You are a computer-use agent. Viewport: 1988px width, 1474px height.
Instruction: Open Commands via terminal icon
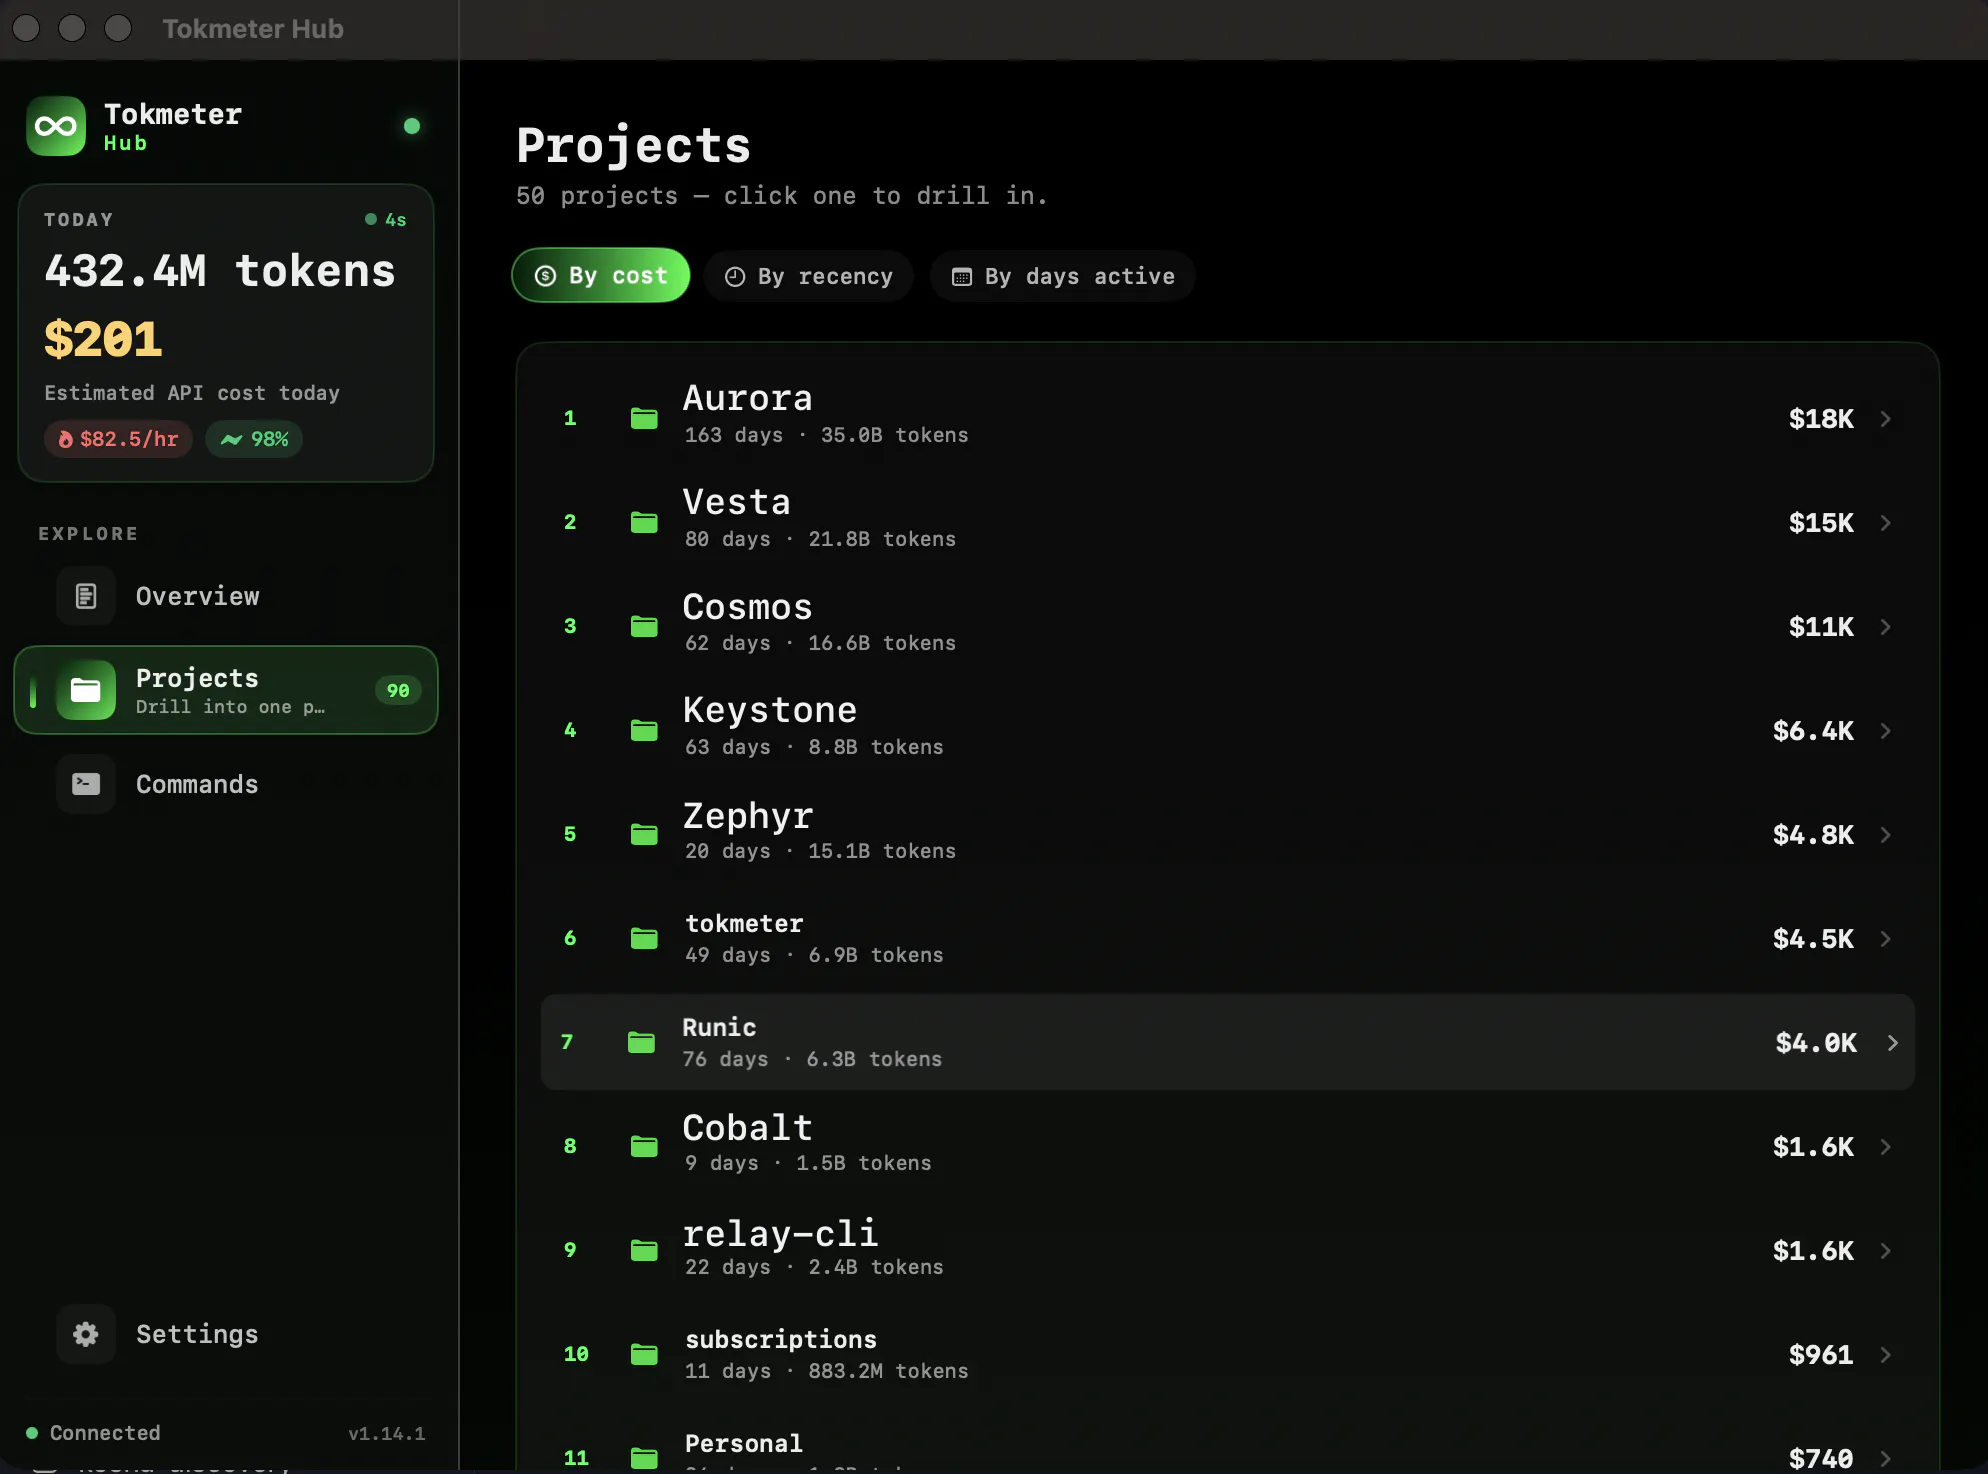(x=86, y=784)
